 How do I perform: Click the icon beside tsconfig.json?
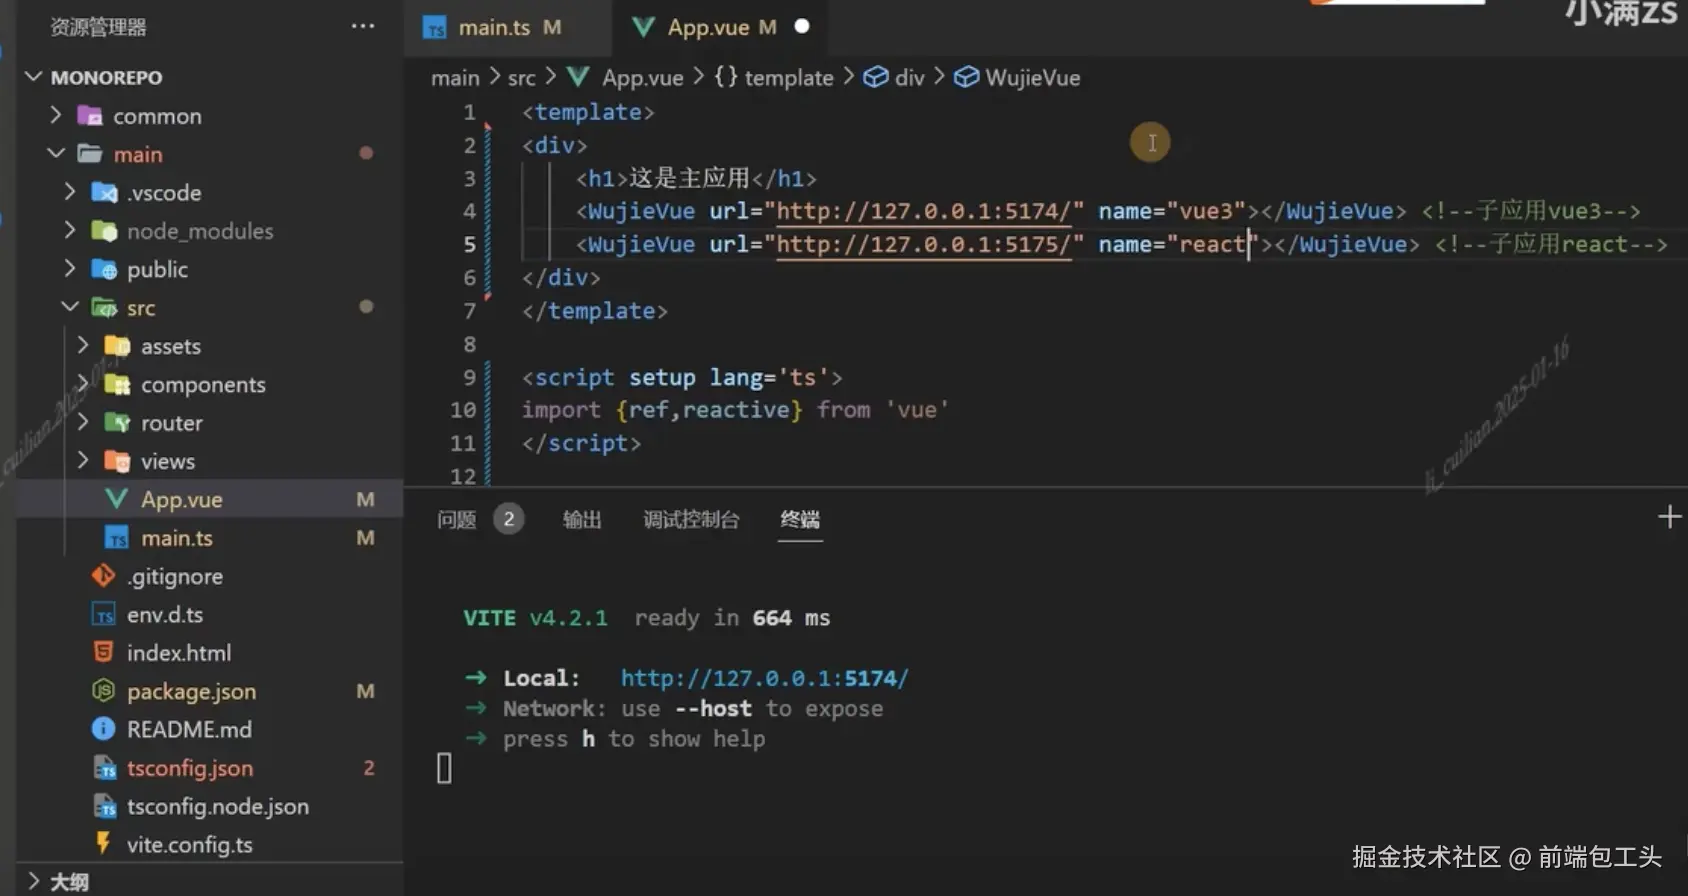pyautogui.click(x=104, y=768)
